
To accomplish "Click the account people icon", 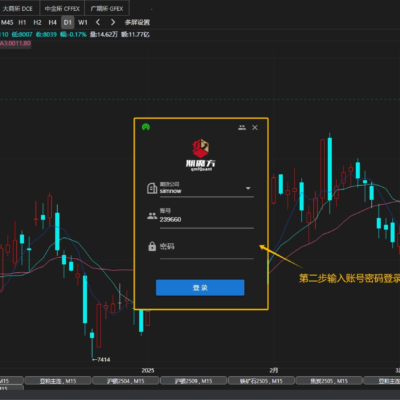I will coord(152,216).
